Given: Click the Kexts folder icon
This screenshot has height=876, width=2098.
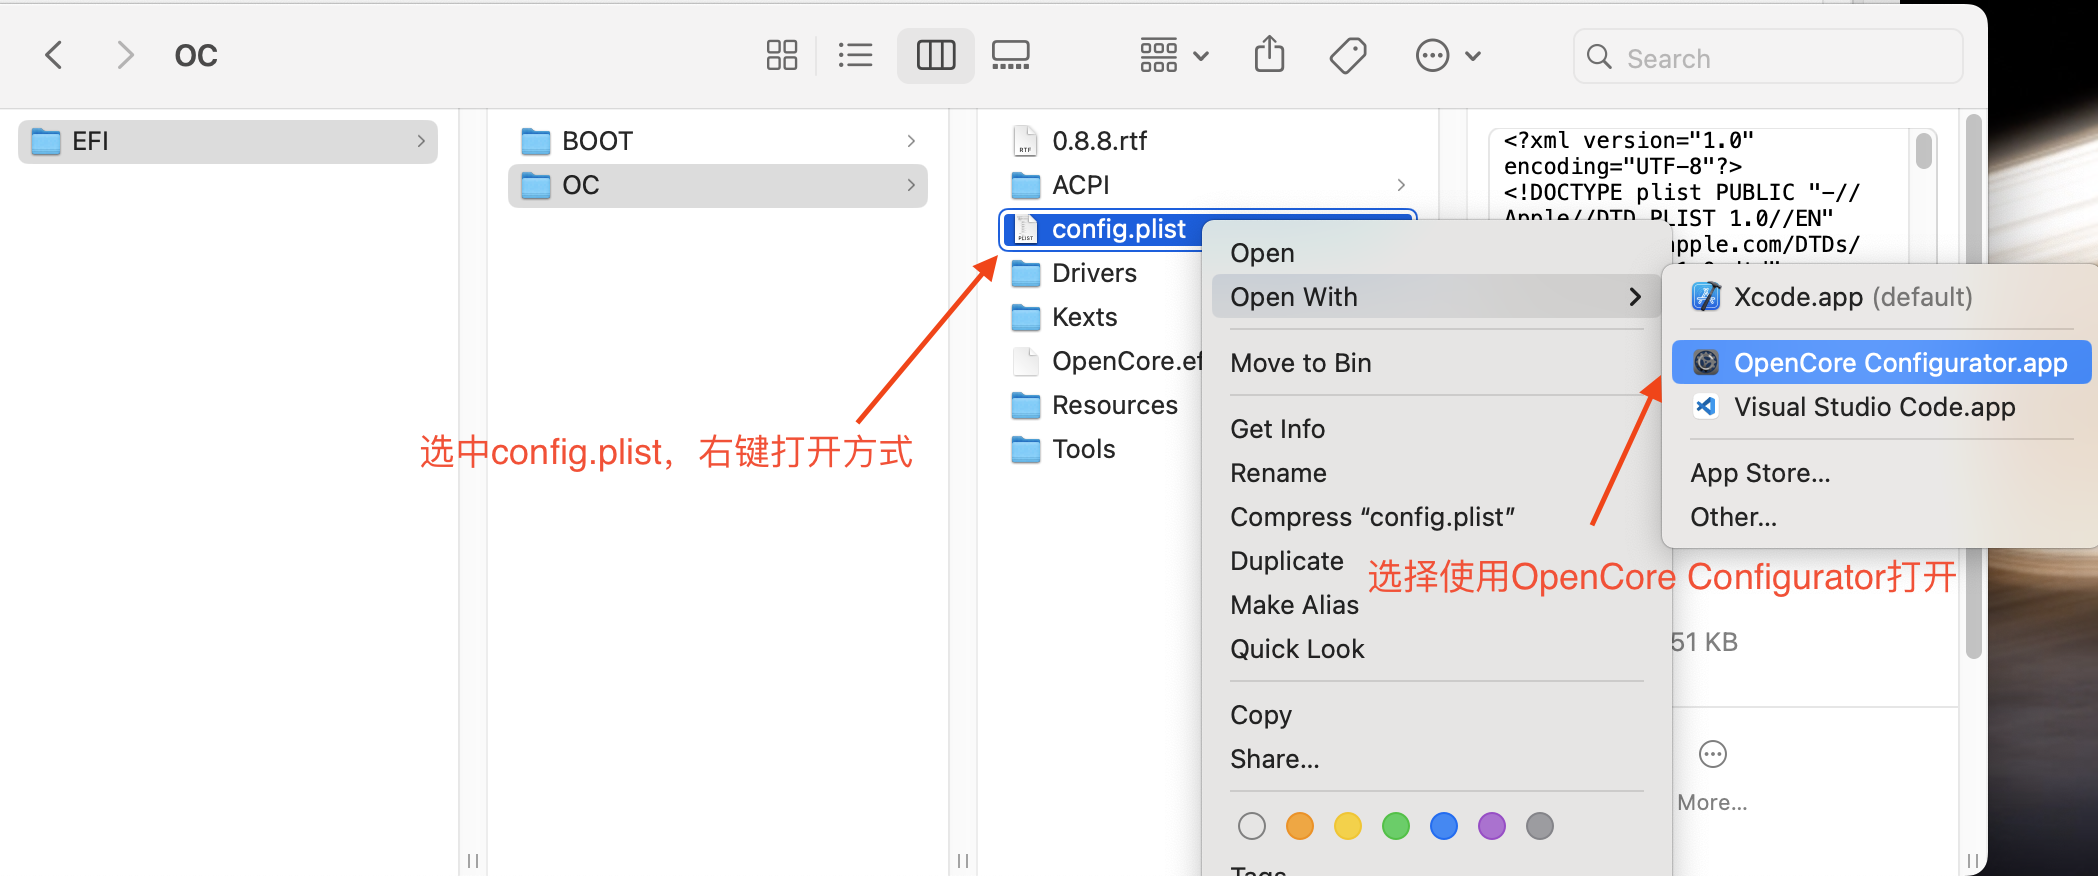Looking at the screenshot, I should click(x=1025, y=317).
